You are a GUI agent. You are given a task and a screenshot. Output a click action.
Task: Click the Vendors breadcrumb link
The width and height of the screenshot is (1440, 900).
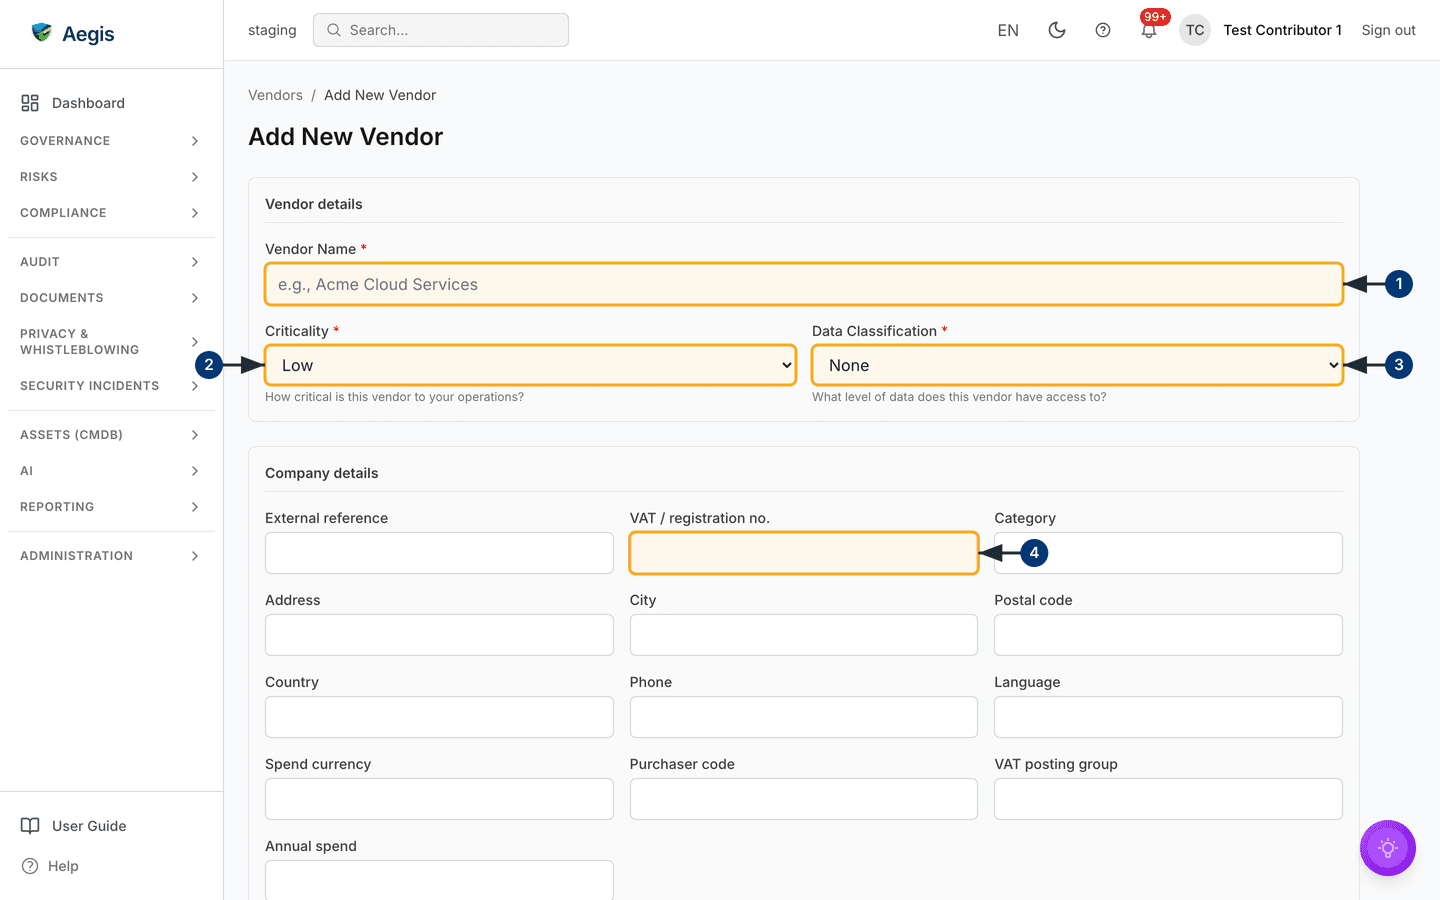pyautogui.click(x=275, y=95)
